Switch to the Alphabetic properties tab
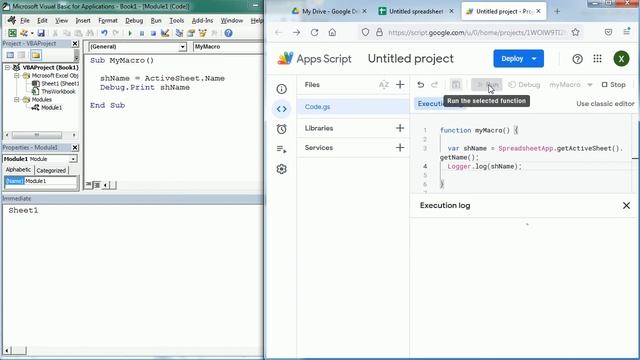Screen dimensions: 640x360 (18, 170)
